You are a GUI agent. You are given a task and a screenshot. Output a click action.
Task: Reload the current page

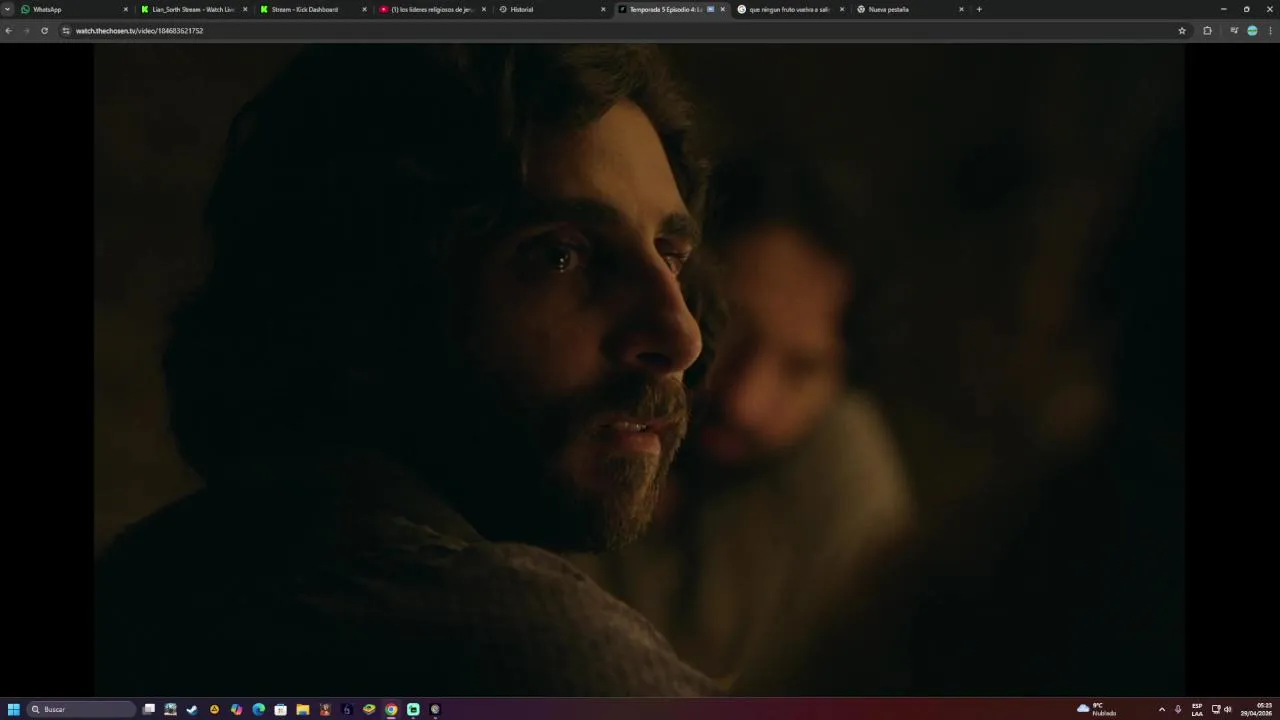pos(44,31)
